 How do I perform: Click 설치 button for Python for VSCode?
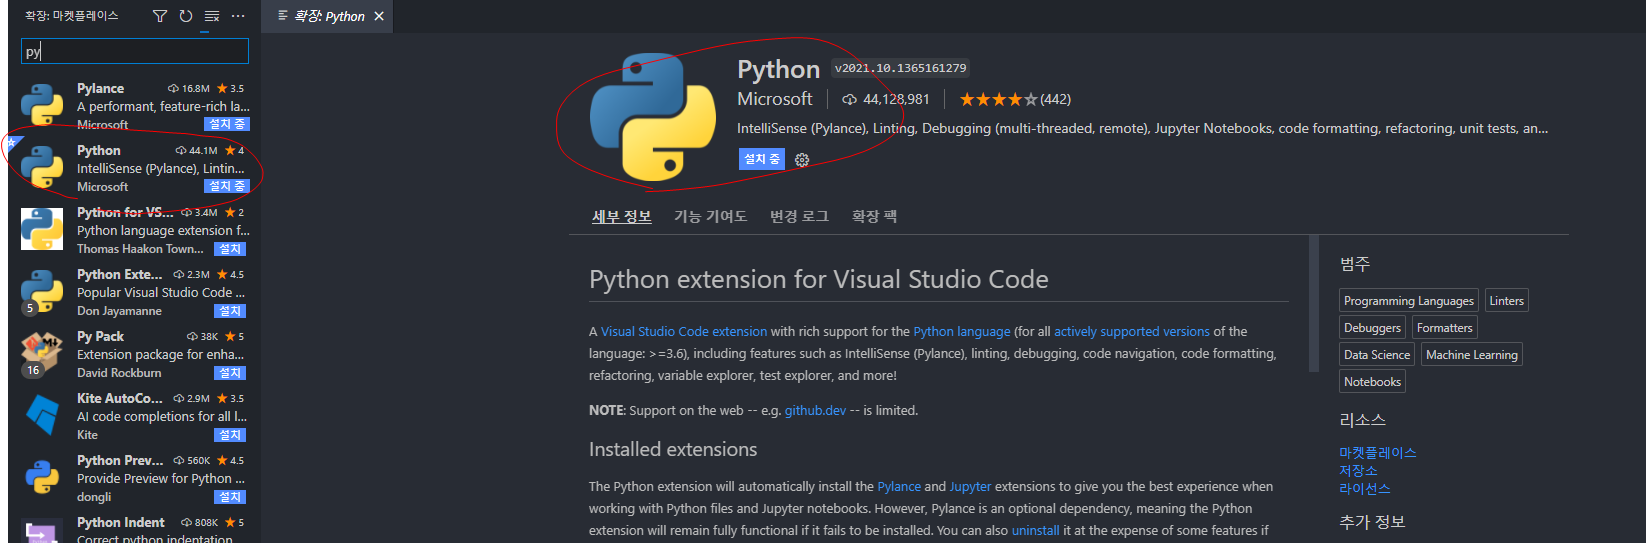[x=230, y=249]
